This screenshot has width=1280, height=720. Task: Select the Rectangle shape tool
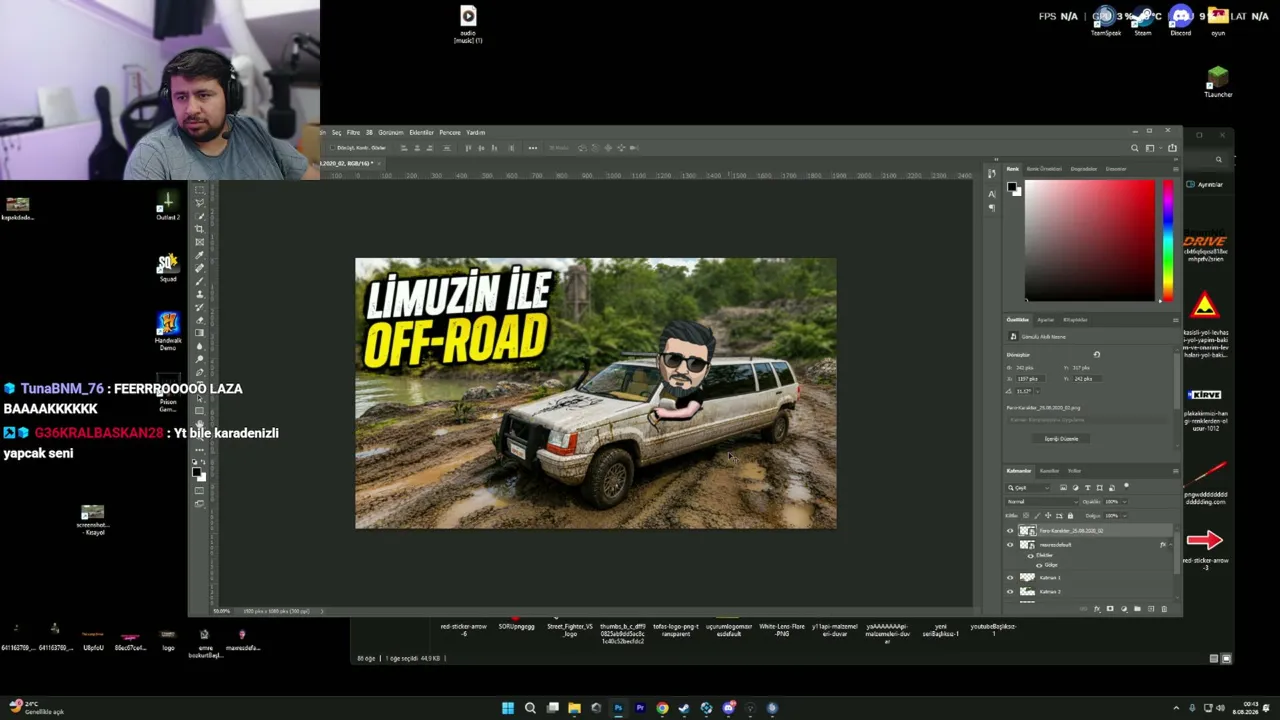pos(200,411)
